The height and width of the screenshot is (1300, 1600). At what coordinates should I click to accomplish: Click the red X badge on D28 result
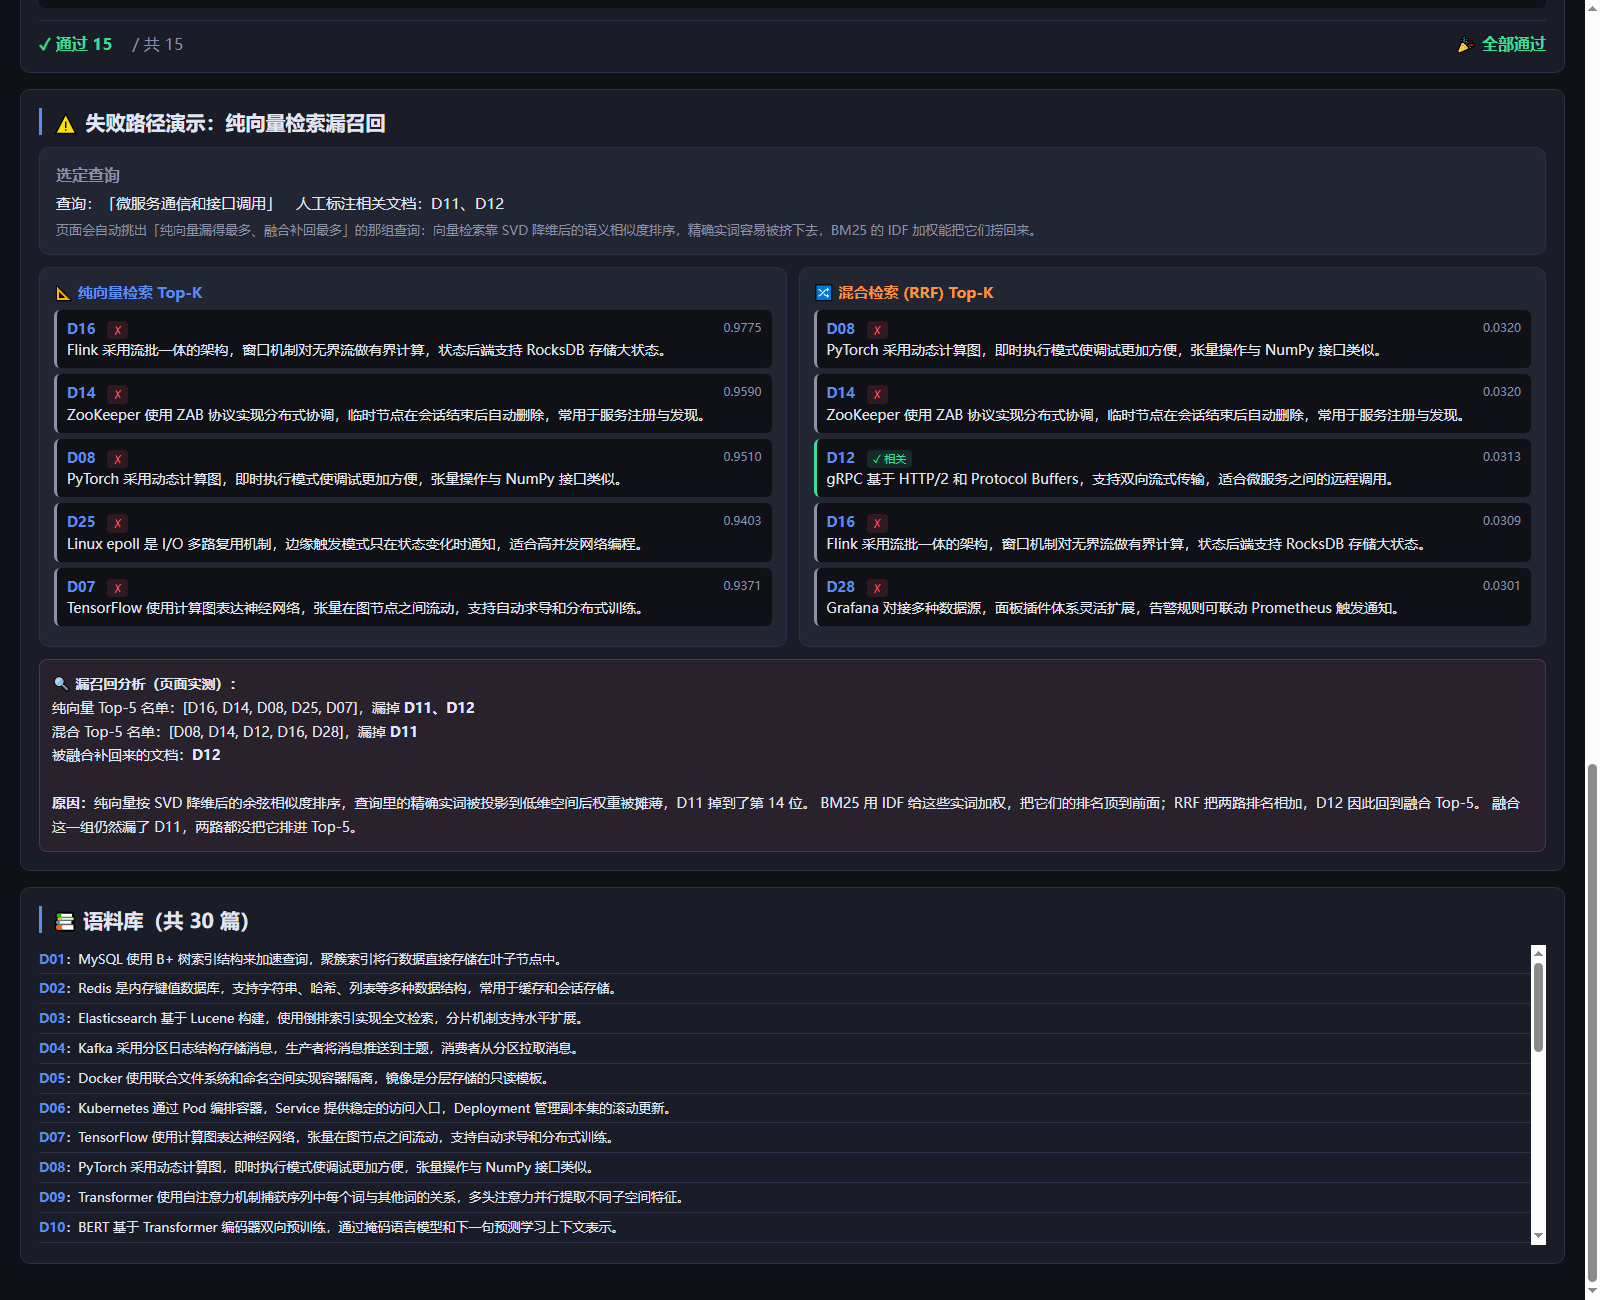(x=877, y=588)
